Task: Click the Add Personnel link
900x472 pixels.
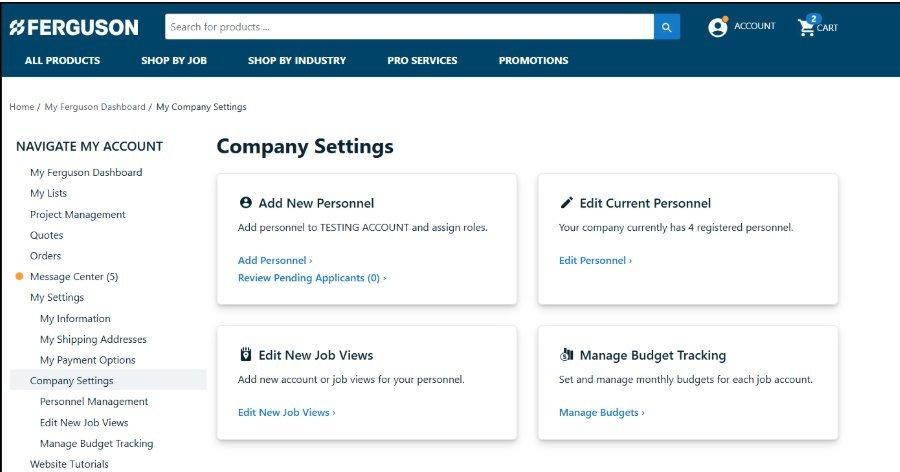Action: (x=275, y=261)
